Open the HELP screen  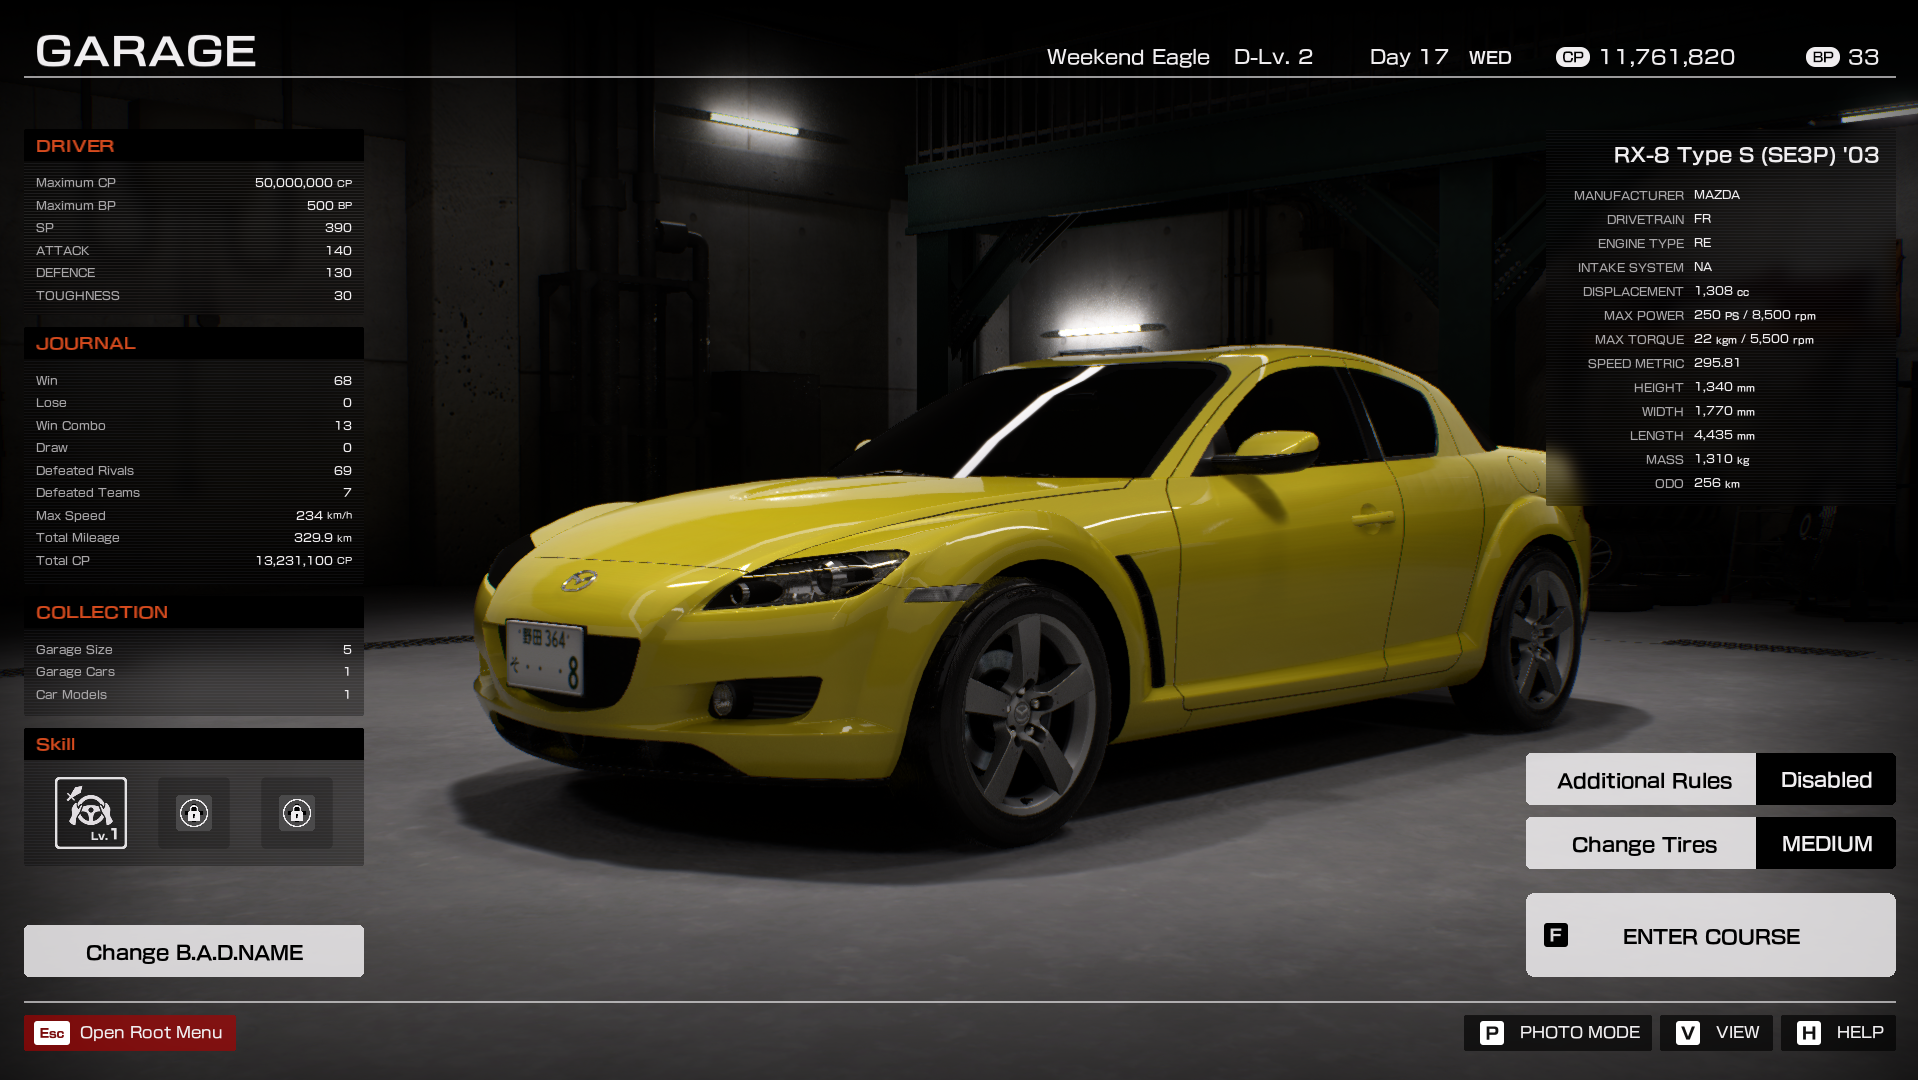click(1838, 1033)
